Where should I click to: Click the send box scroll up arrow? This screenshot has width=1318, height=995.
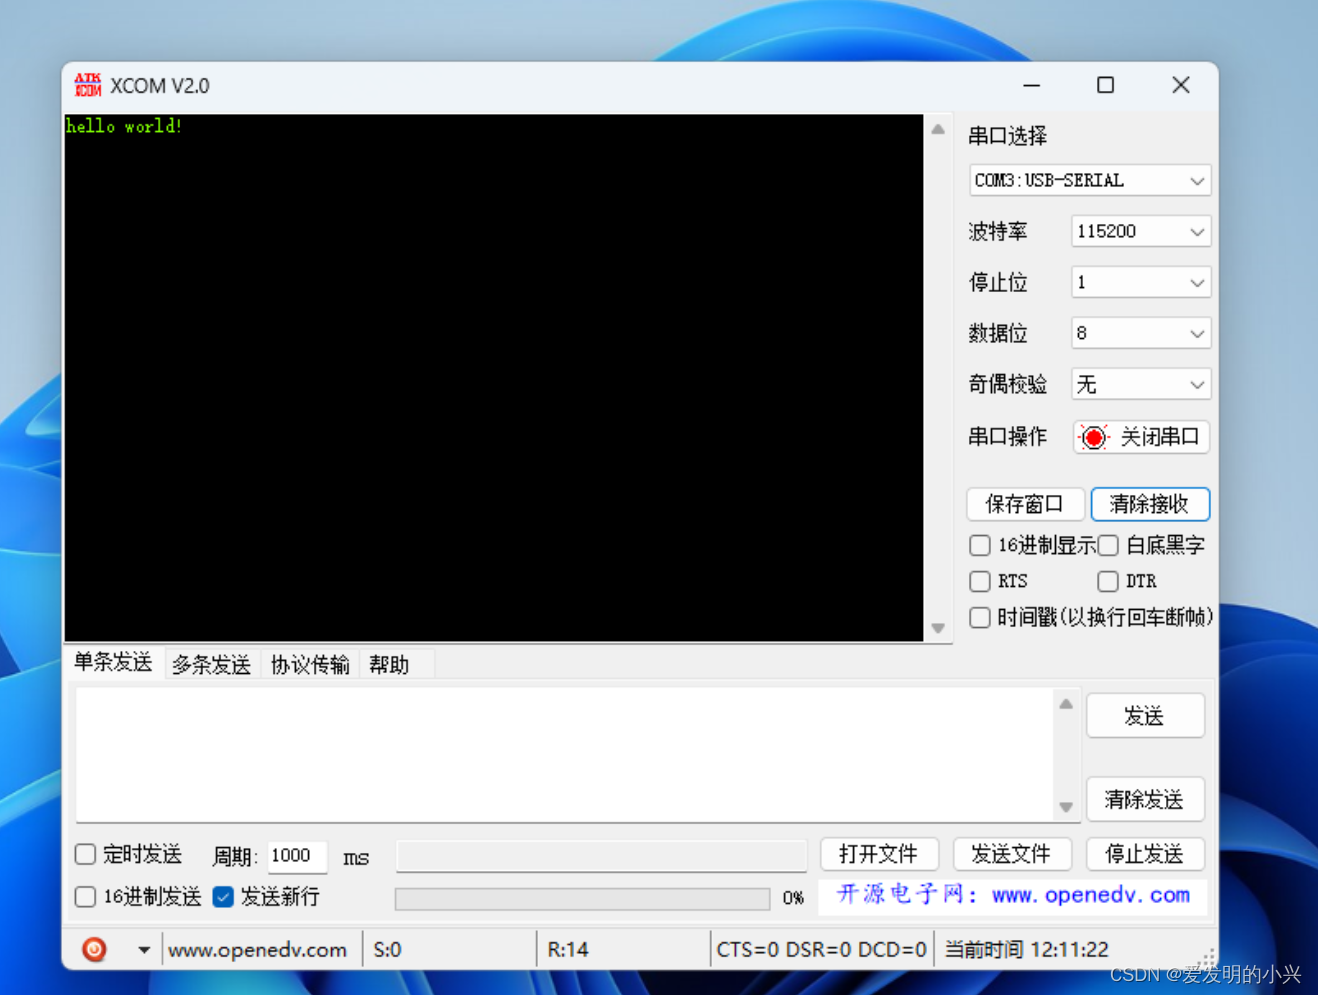[x=1066, y=704]
